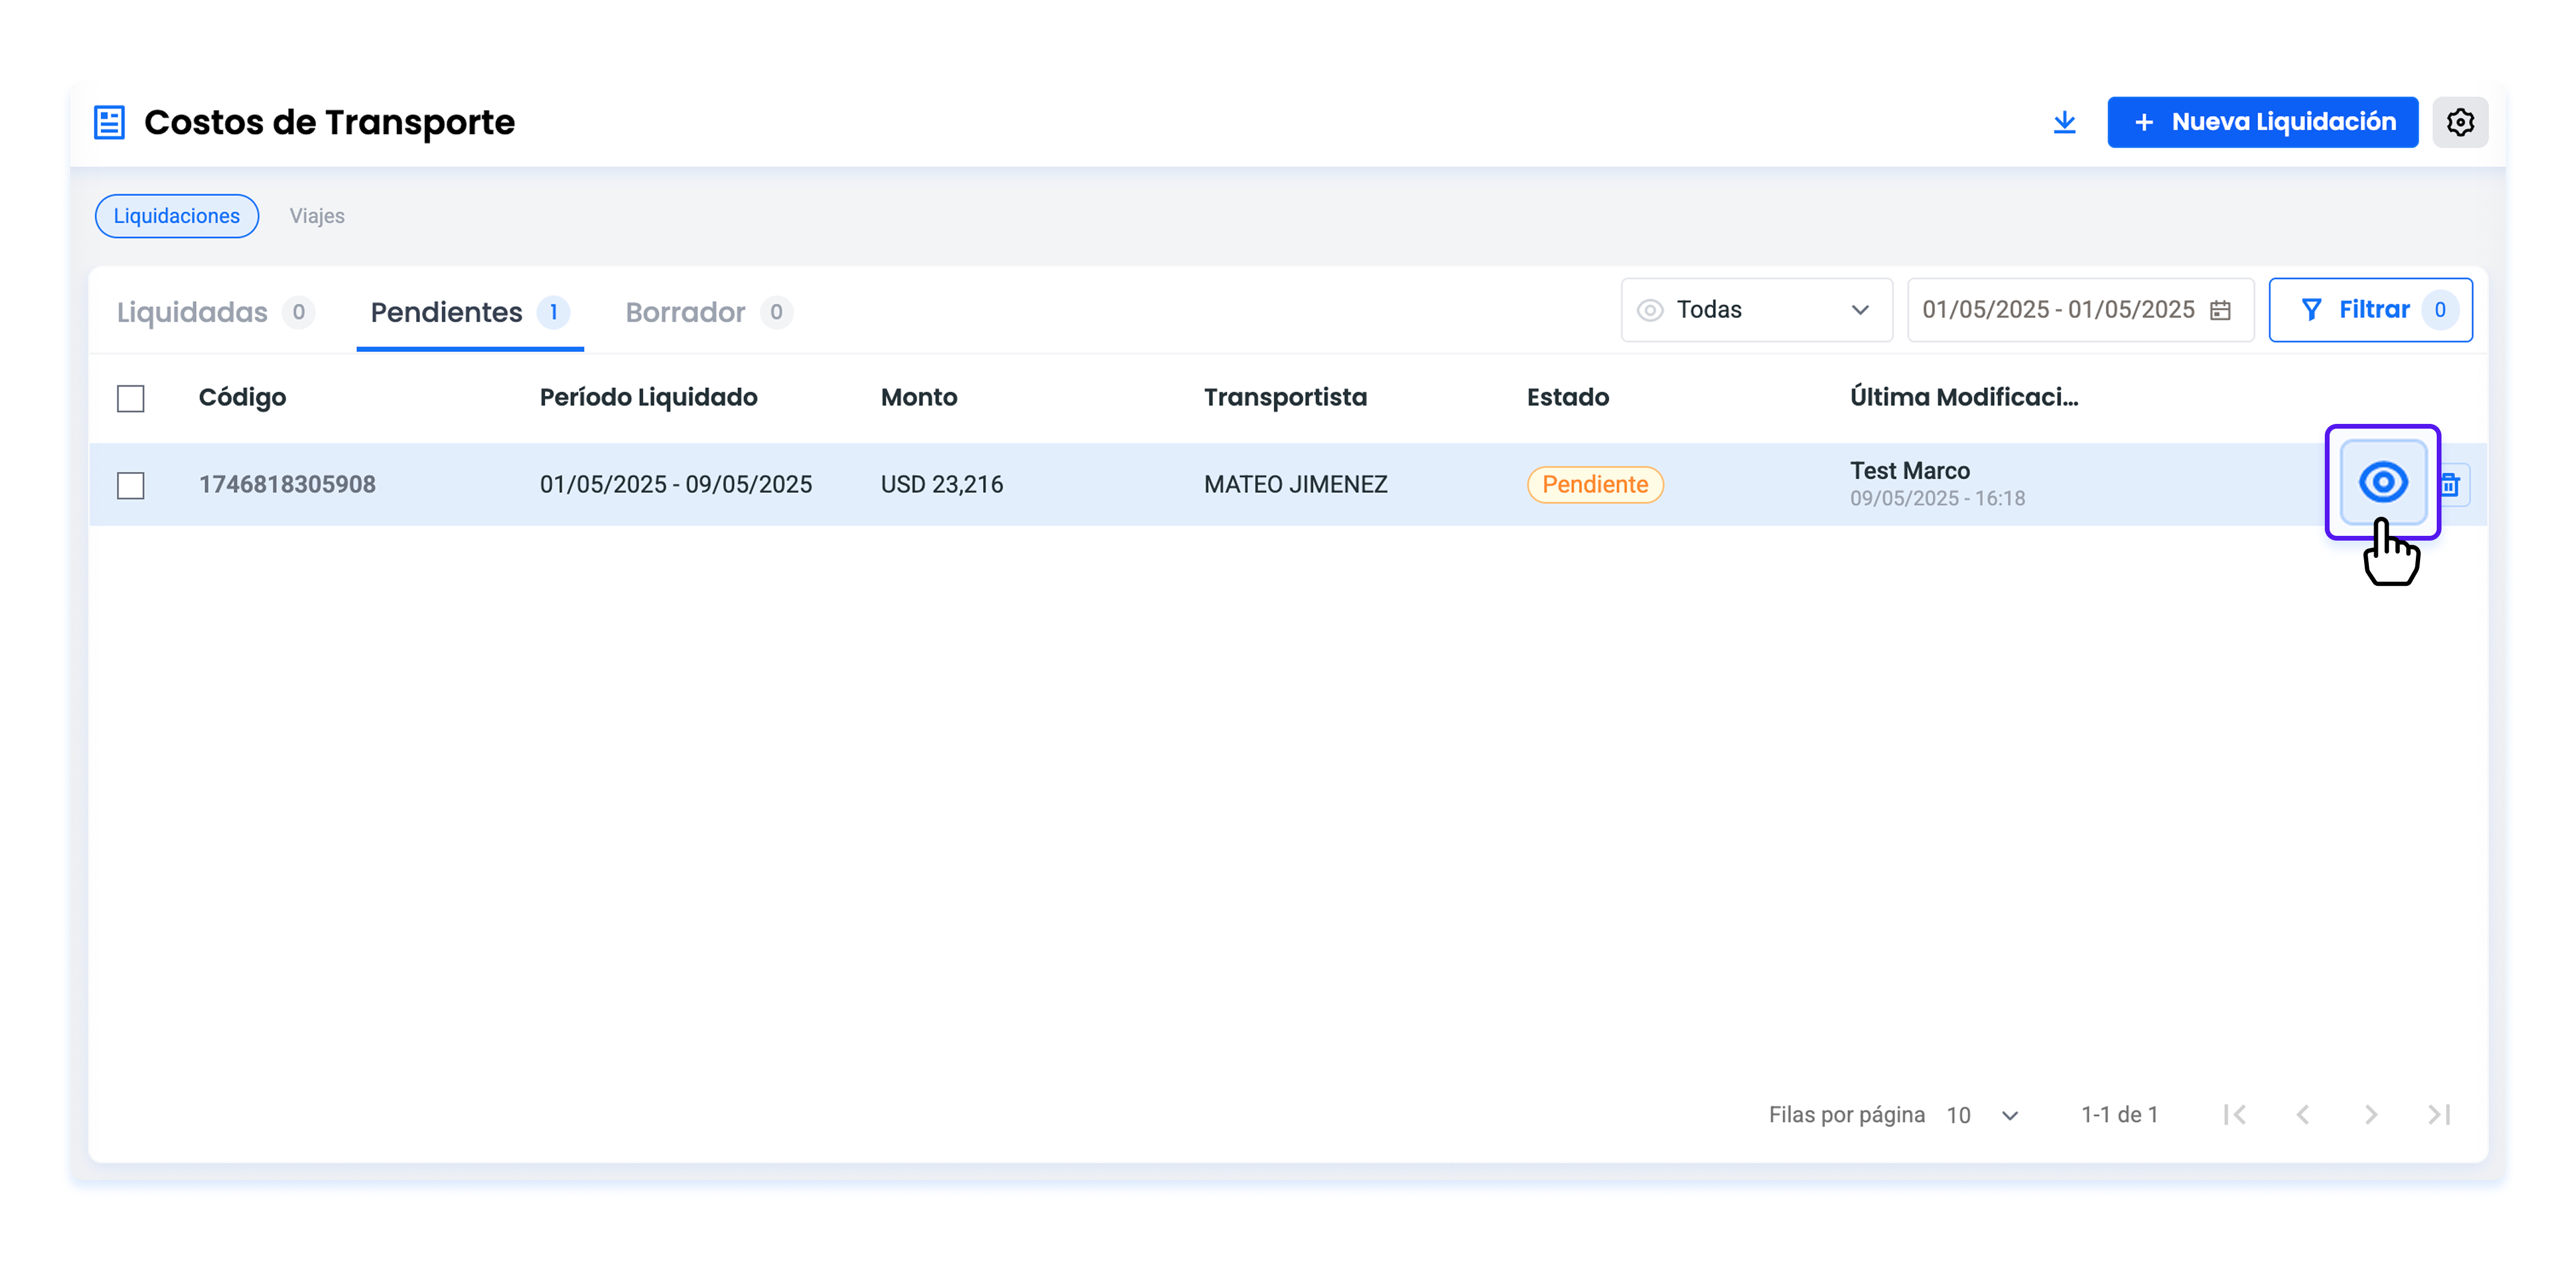Click the Costos de Transporte document icon

pos(109,122)
